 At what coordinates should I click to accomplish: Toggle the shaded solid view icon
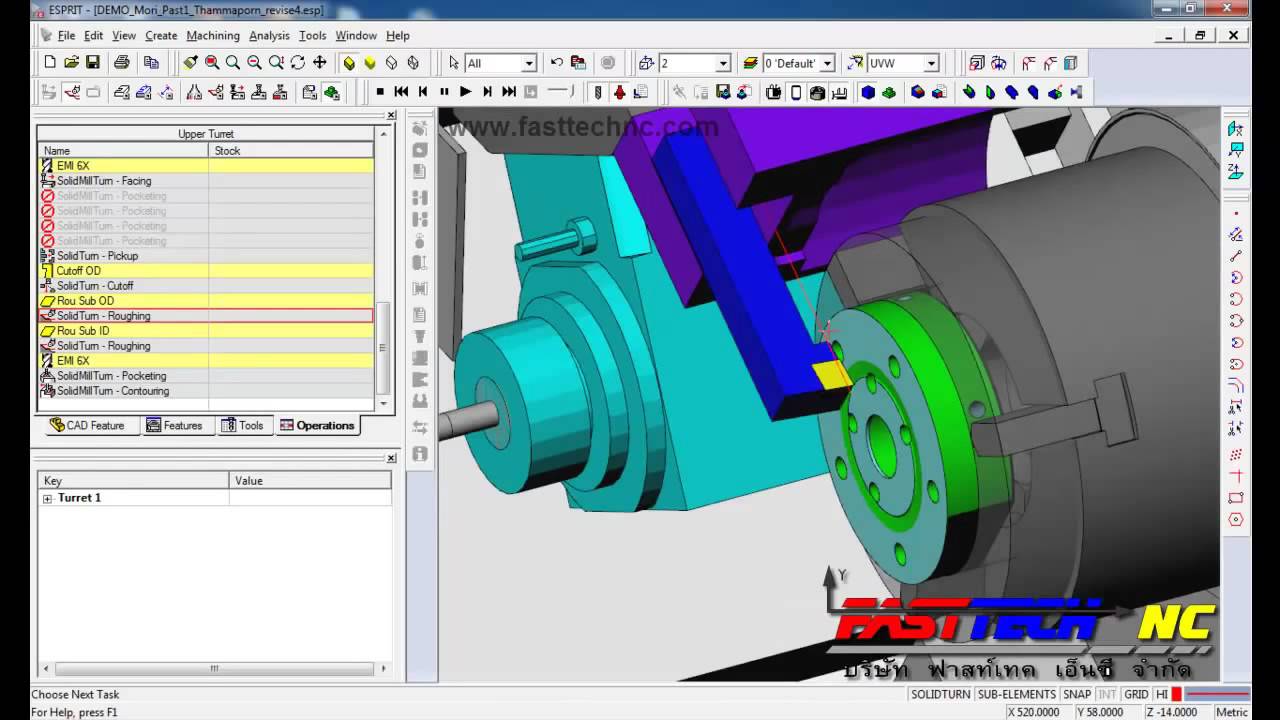coord(349,62)
